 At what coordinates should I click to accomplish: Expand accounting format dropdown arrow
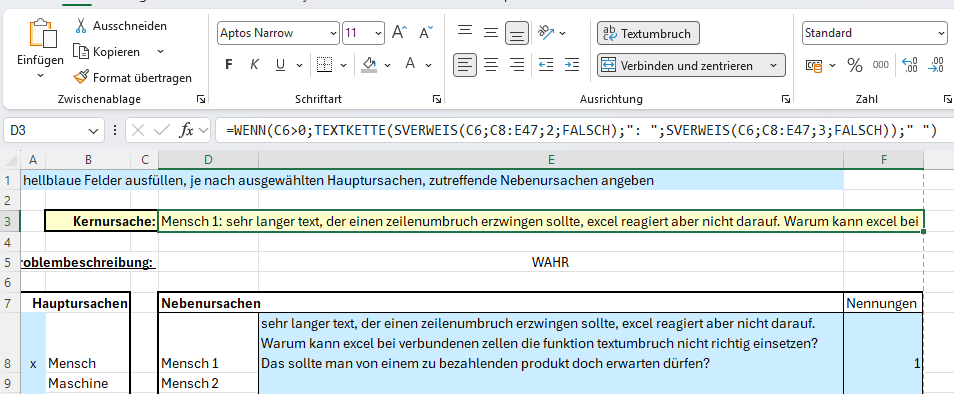click(832, 65)
